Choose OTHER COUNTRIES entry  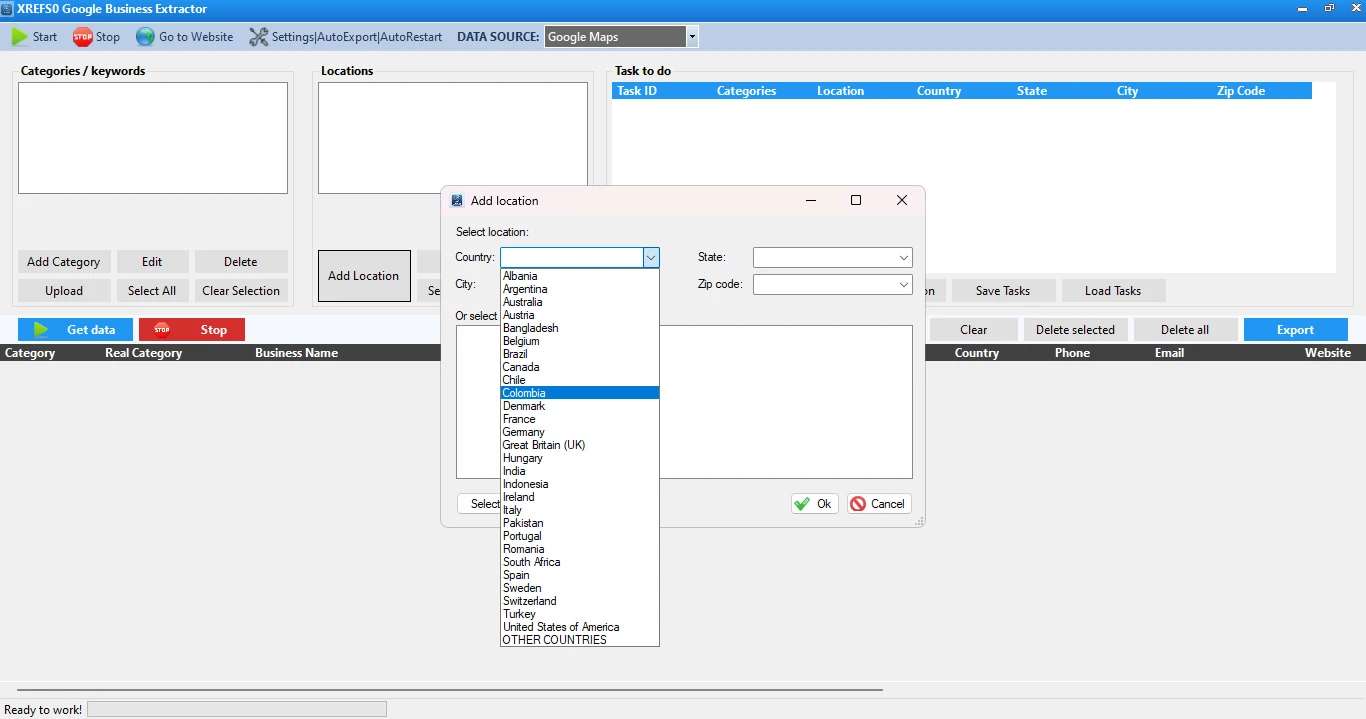[x=579, y=640]
